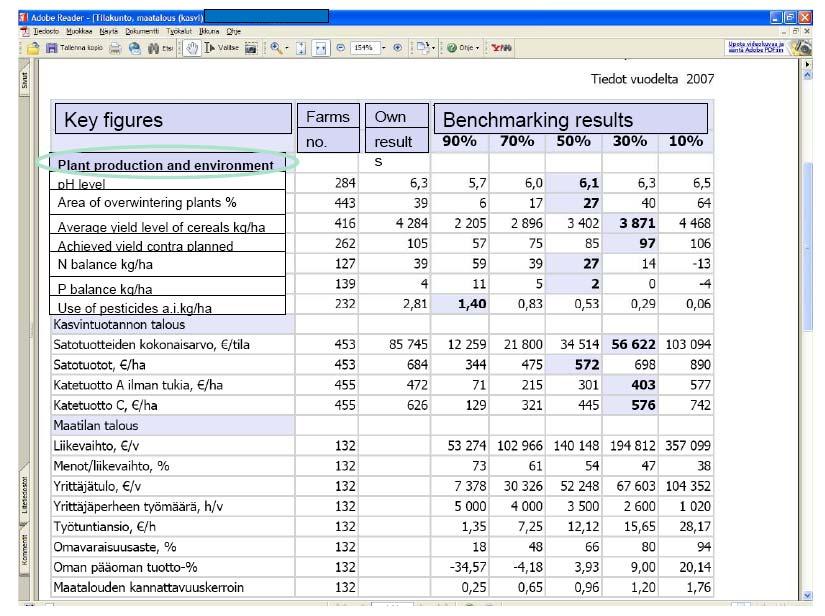Choose the magnifier Zoom In tool
825x616 pixels.
[x=276, y=48]
